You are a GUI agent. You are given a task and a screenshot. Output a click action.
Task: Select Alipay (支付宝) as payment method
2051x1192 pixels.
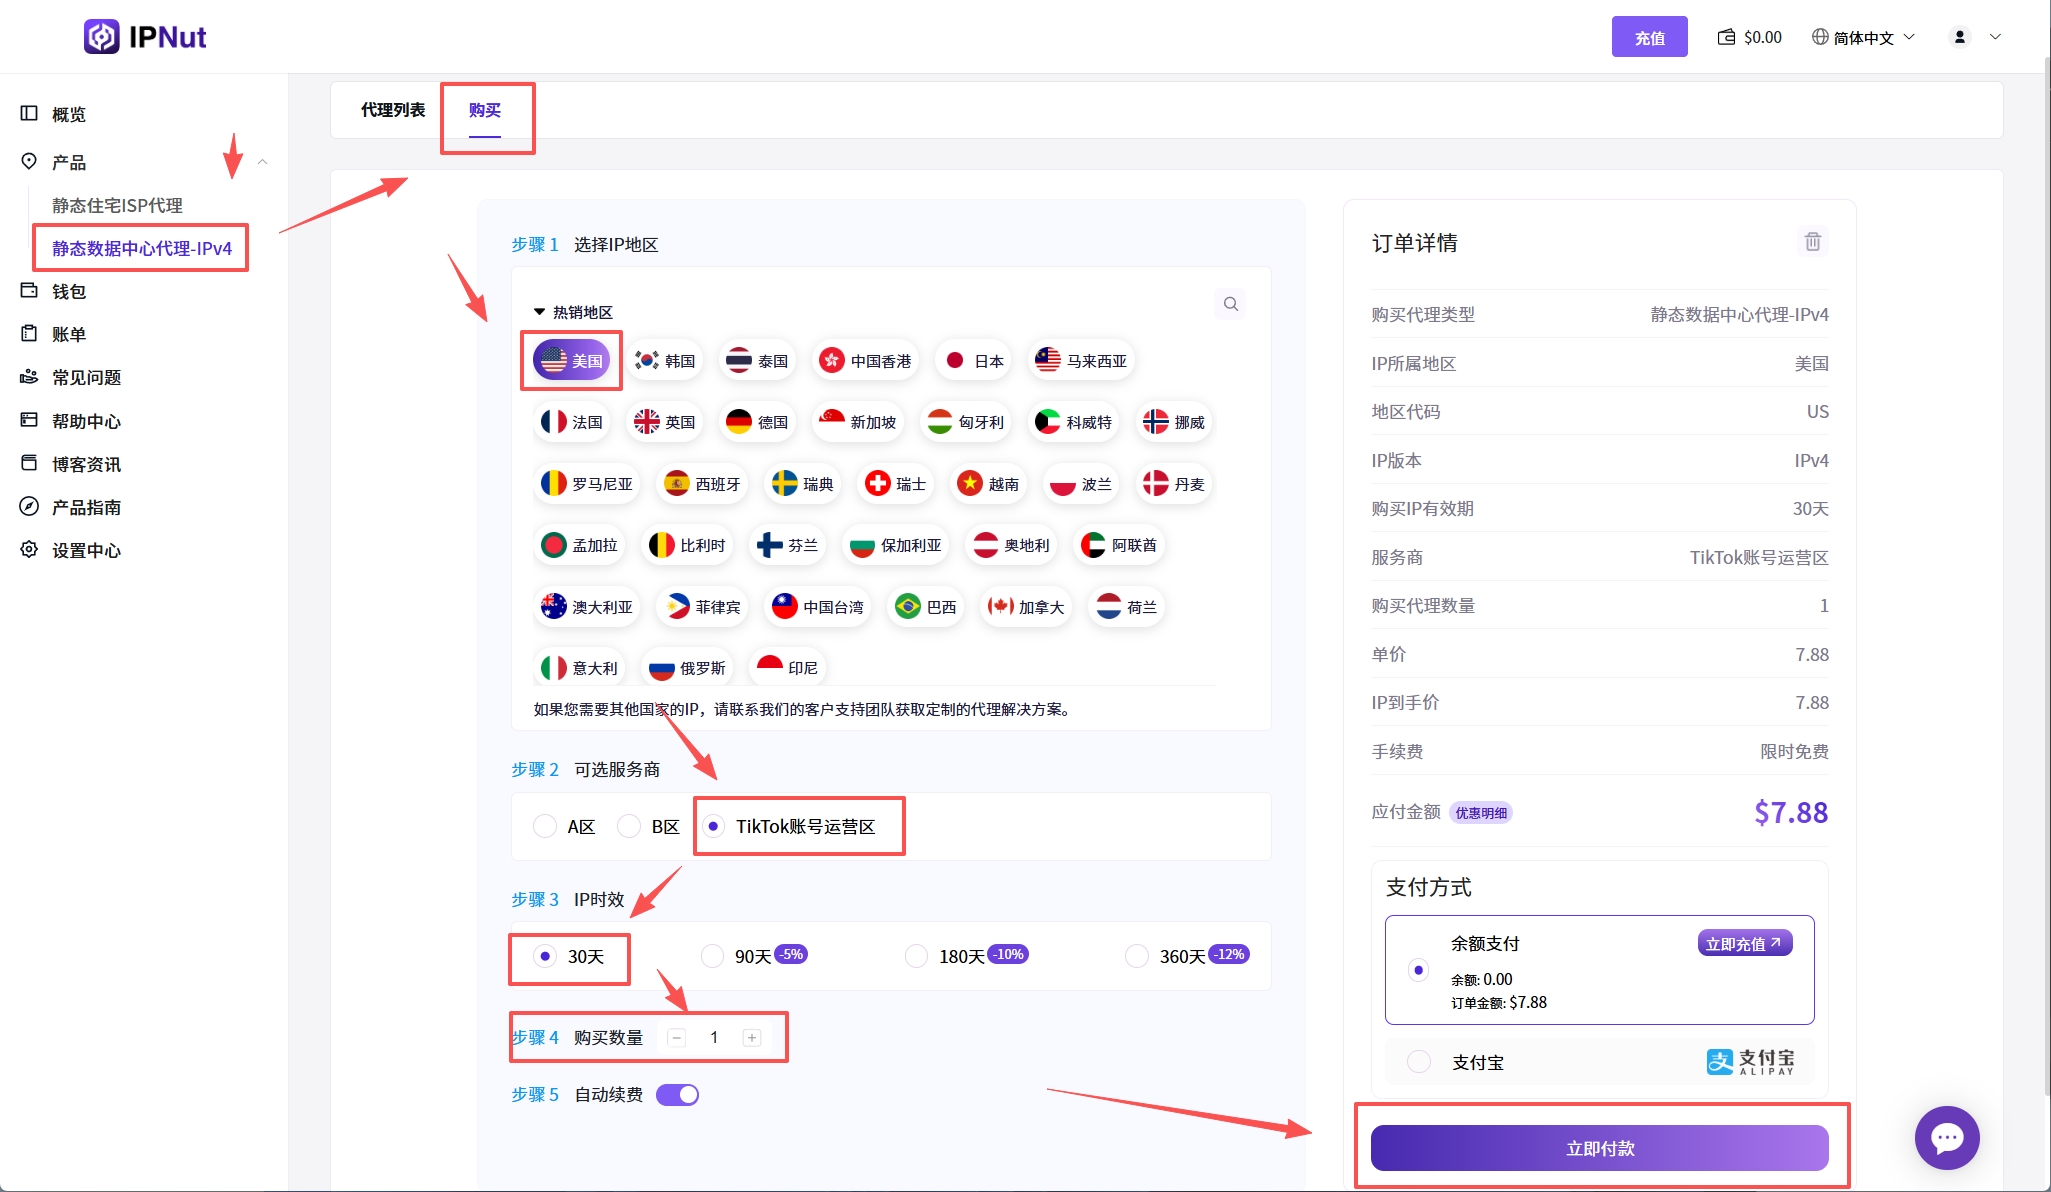coord(1418,1062)
